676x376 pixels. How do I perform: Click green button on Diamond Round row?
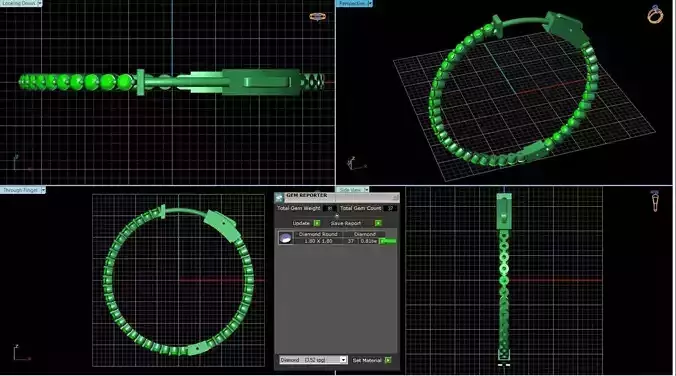(x=388, y=241)
